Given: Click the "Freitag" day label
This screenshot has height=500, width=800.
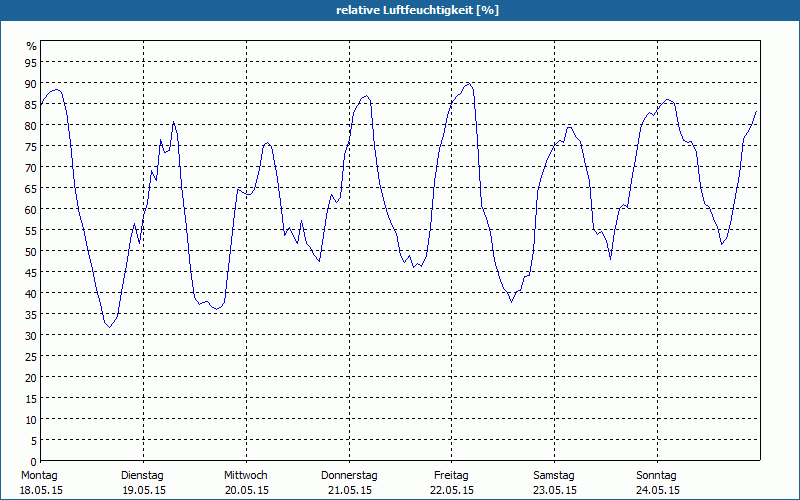Looking at the screenshot, I should 451,475.
